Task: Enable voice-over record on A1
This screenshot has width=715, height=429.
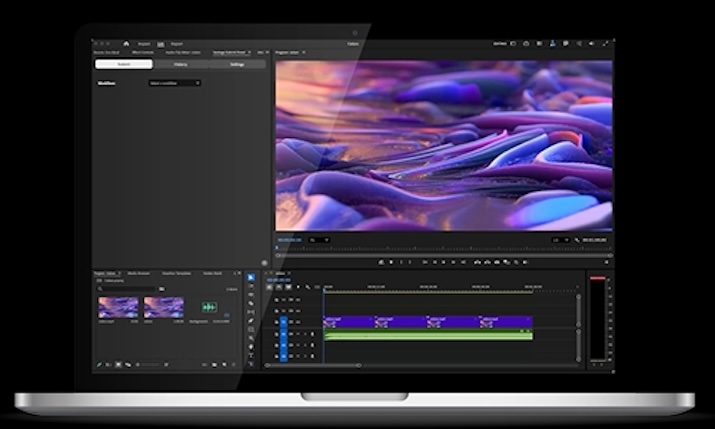Action: [x=312, y=334]
